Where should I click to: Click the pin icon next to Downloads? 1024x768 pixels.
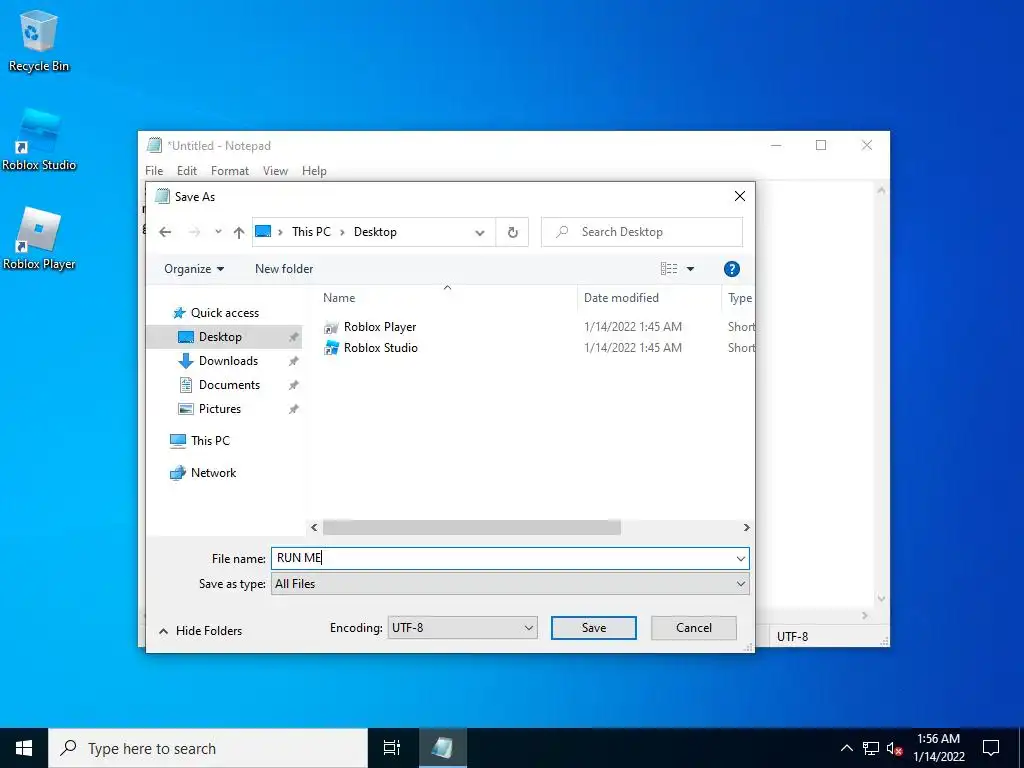tap(294, 361)
